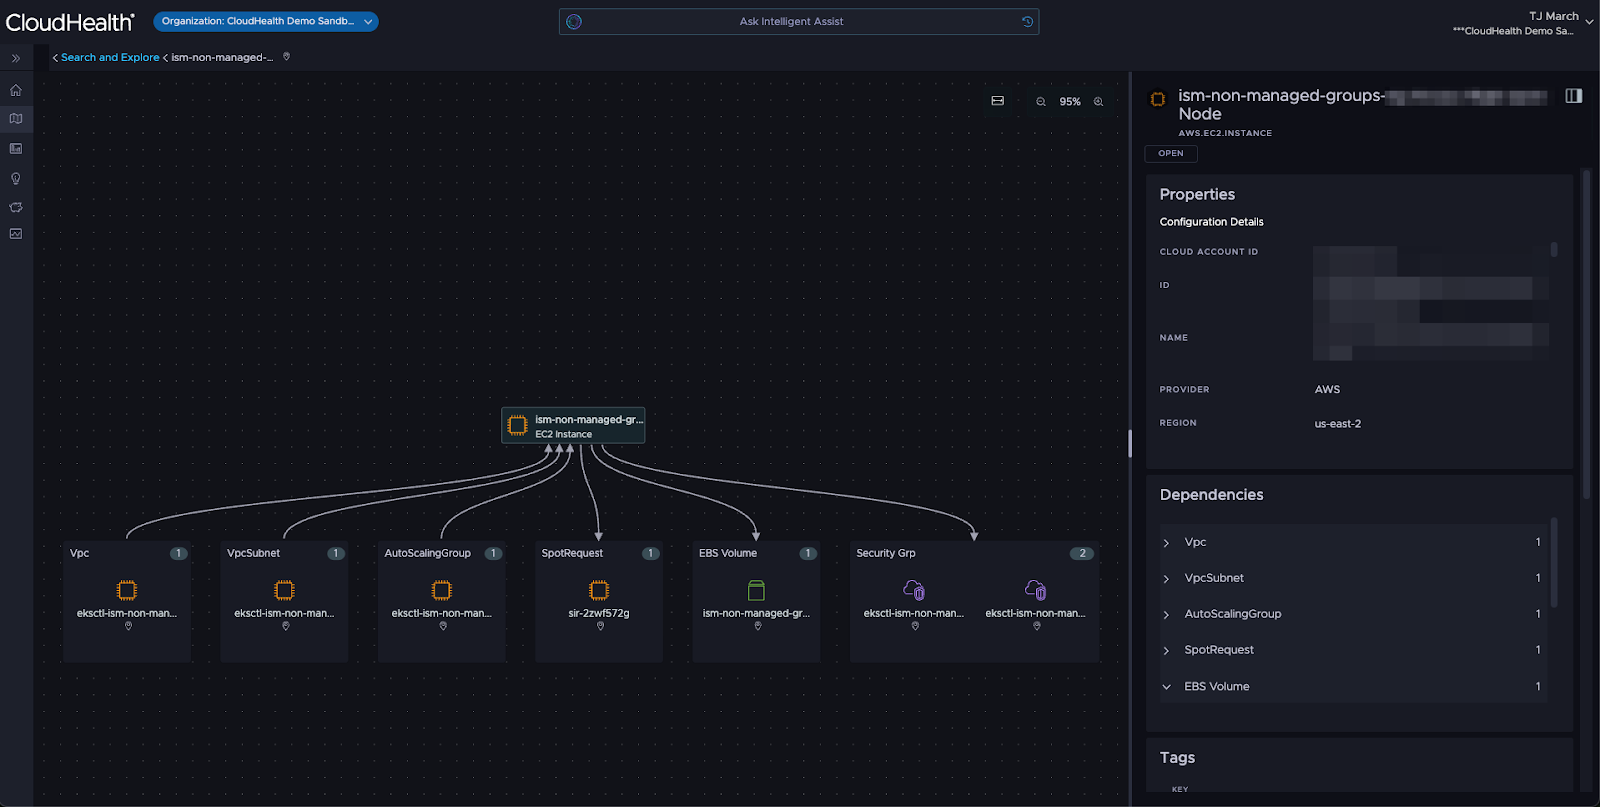The width and height of the screenshot is (1600, 807).
Task: Toggle the graph layout view icon
Action: pyautogui.click(x=997, y=101)
